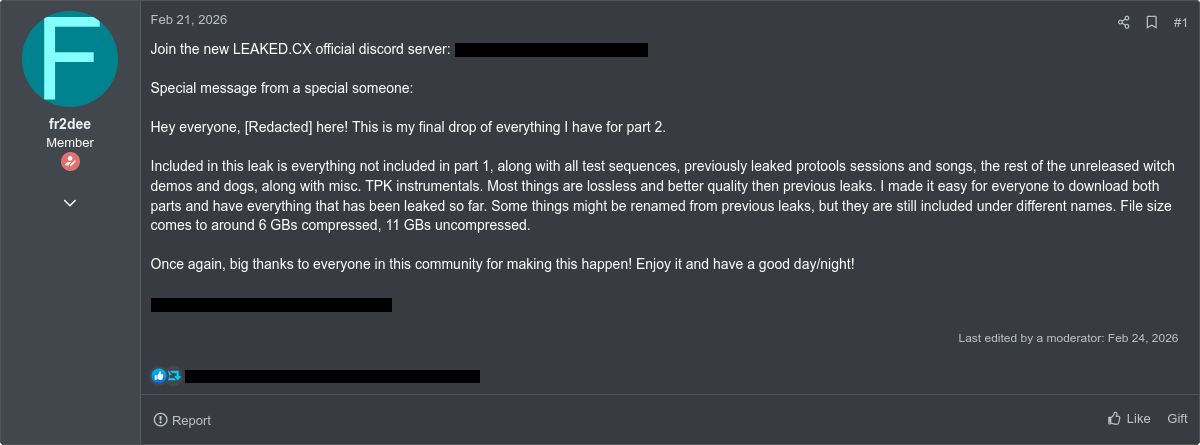This screenshot has width=1200, height=445.
Task: Click the Last edited by a moderator note
Action: tap(1068, 338)
